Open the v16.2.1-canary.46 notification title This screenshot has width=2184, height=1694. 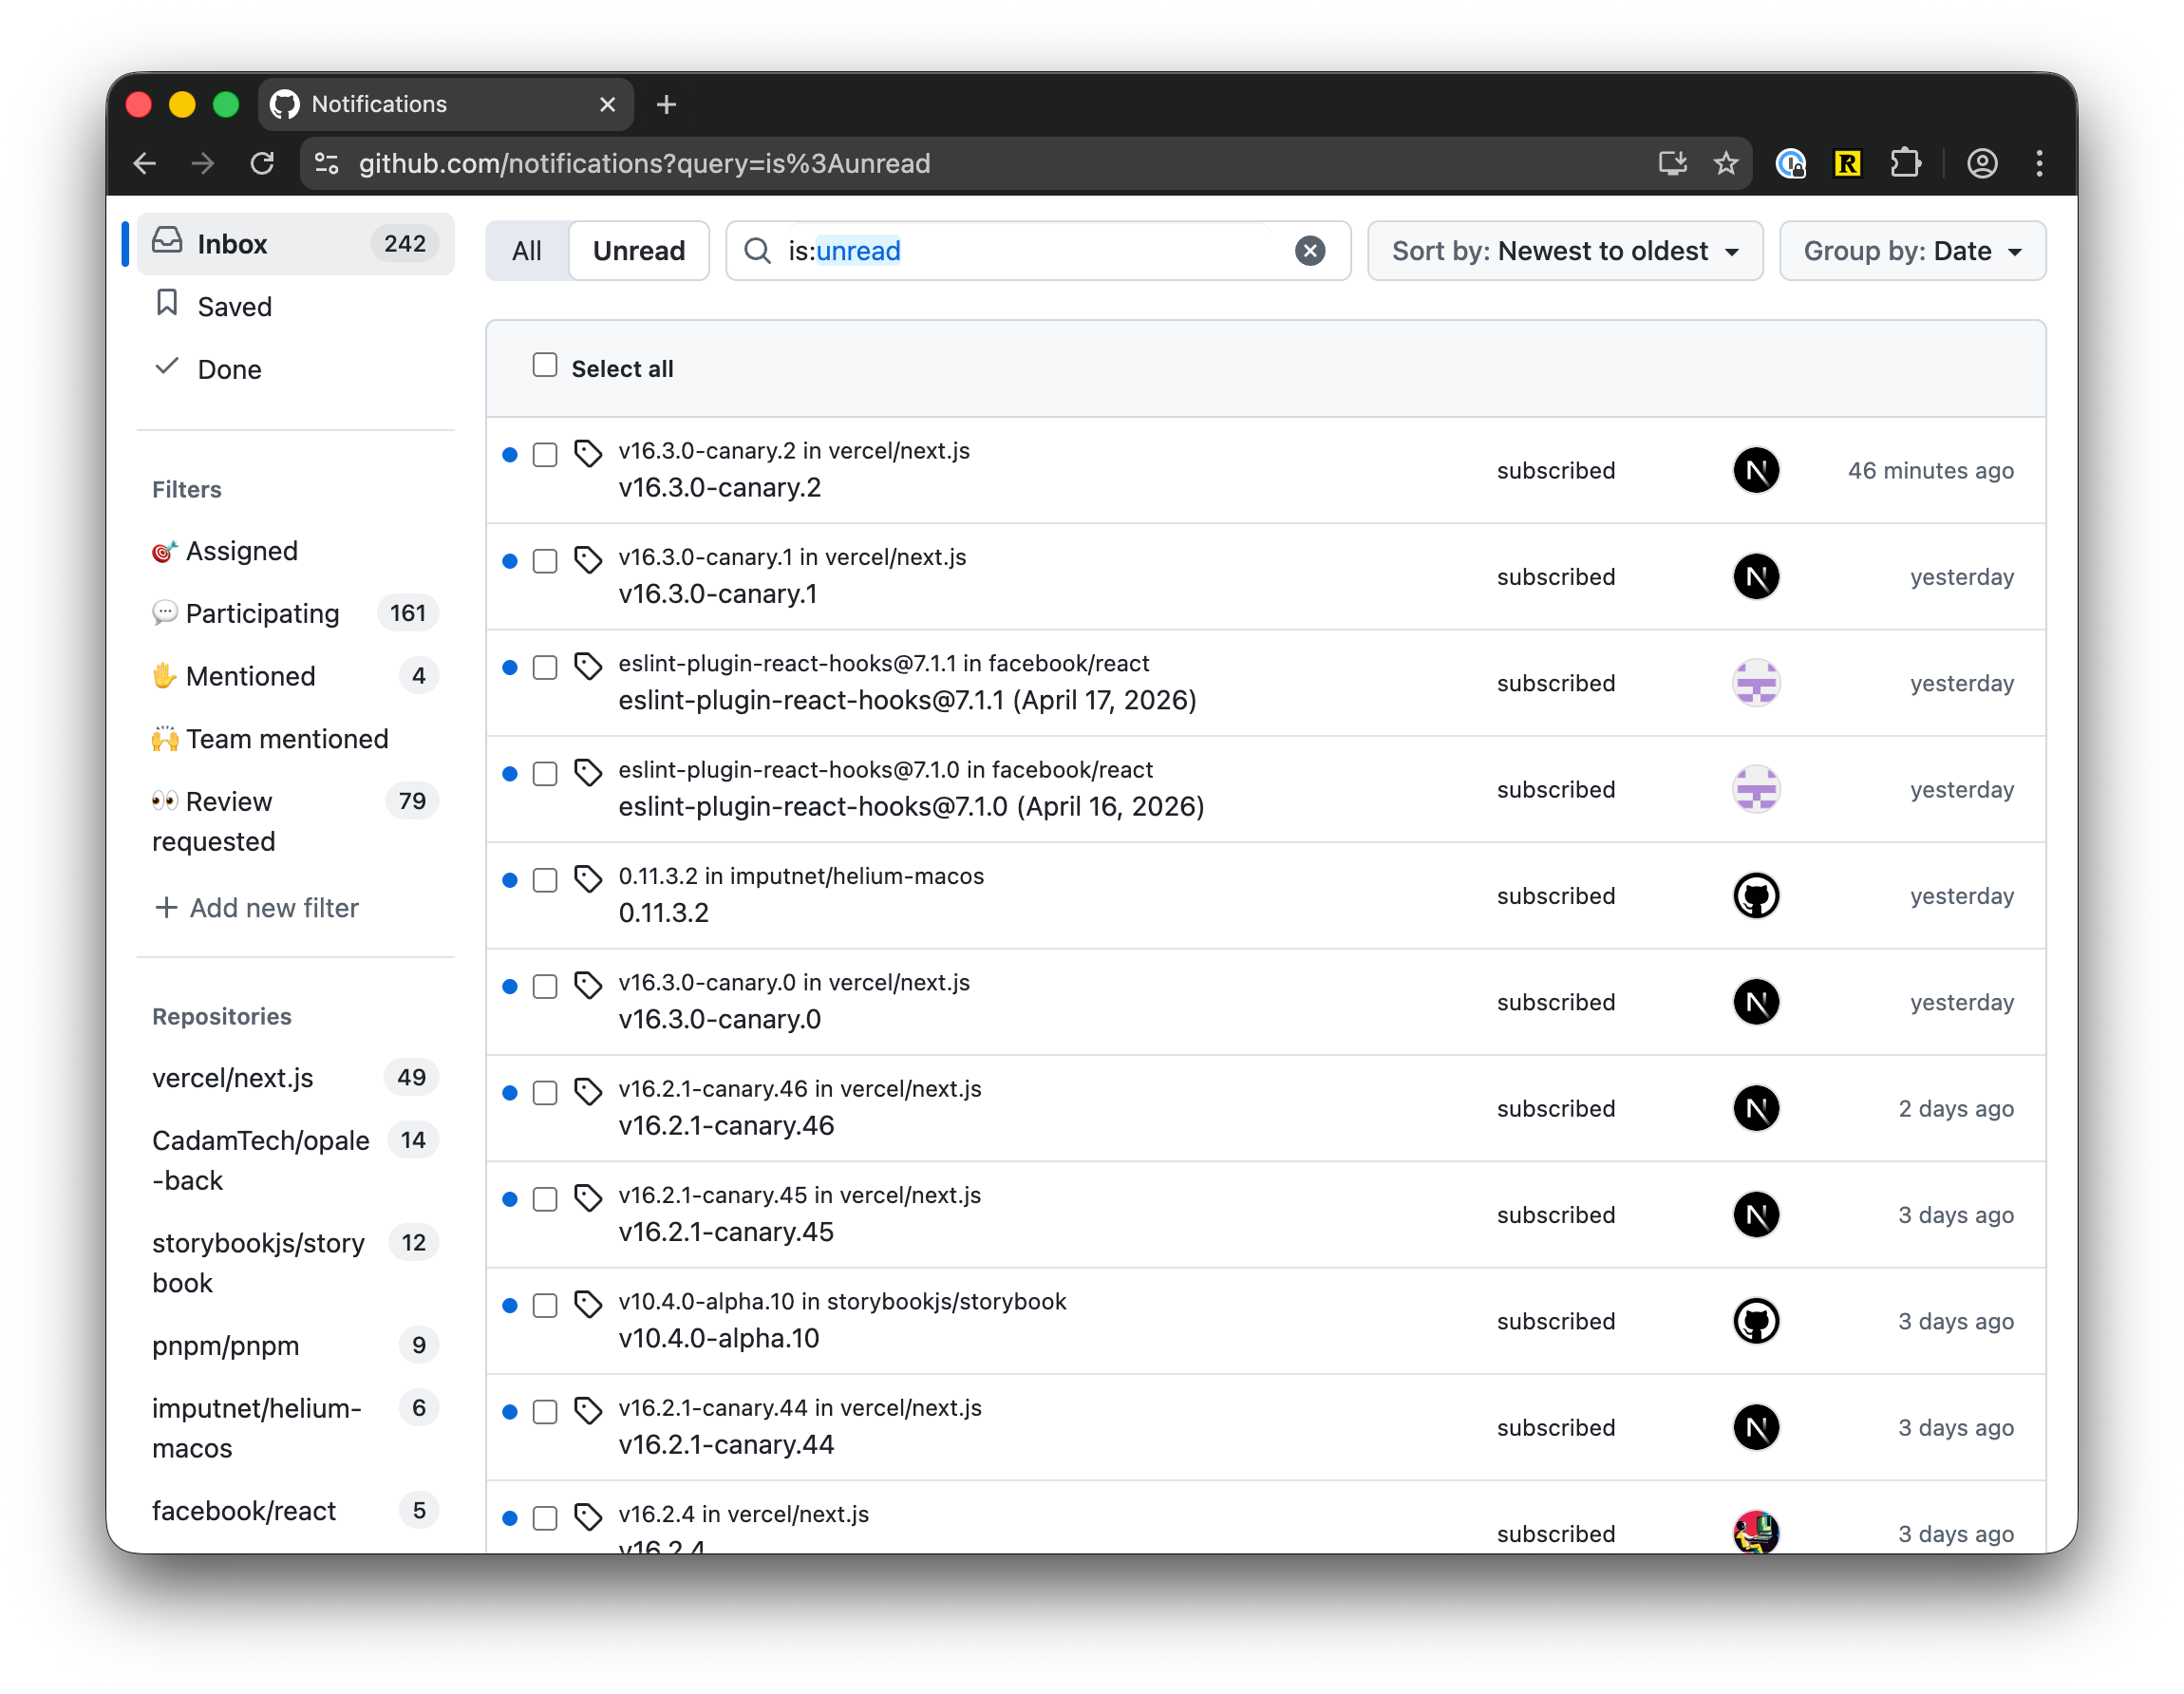point(726,1126)
